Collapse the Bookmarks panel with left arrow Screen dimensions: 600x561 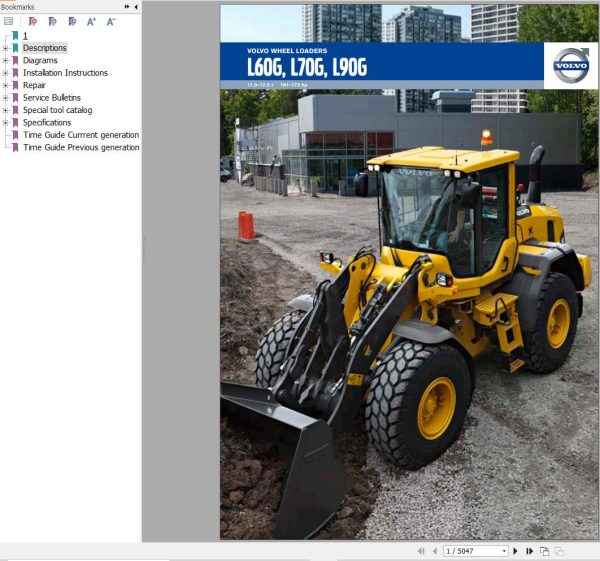(x=136, y=7)
